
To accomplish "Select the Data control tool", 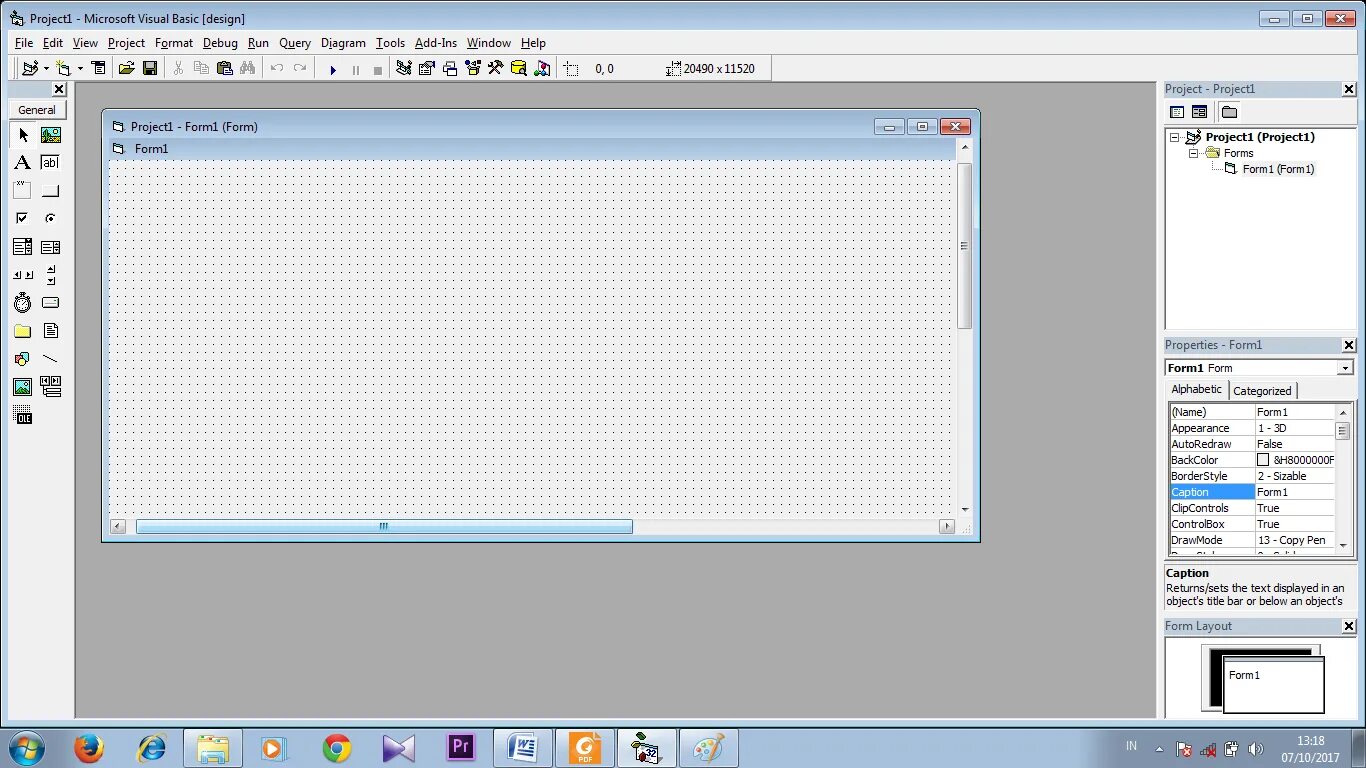I will [51, 387].
